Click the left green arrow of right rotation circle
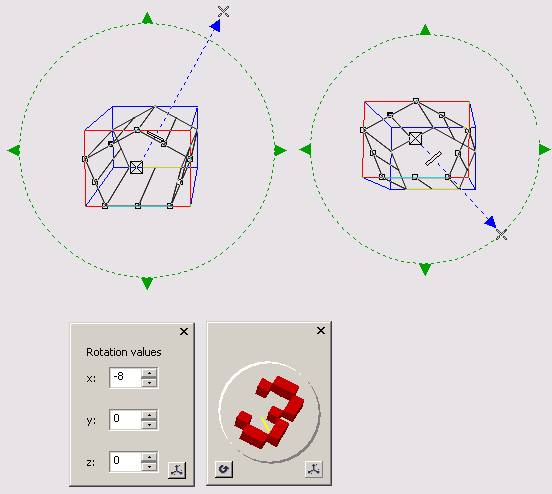 click(305, 150)
